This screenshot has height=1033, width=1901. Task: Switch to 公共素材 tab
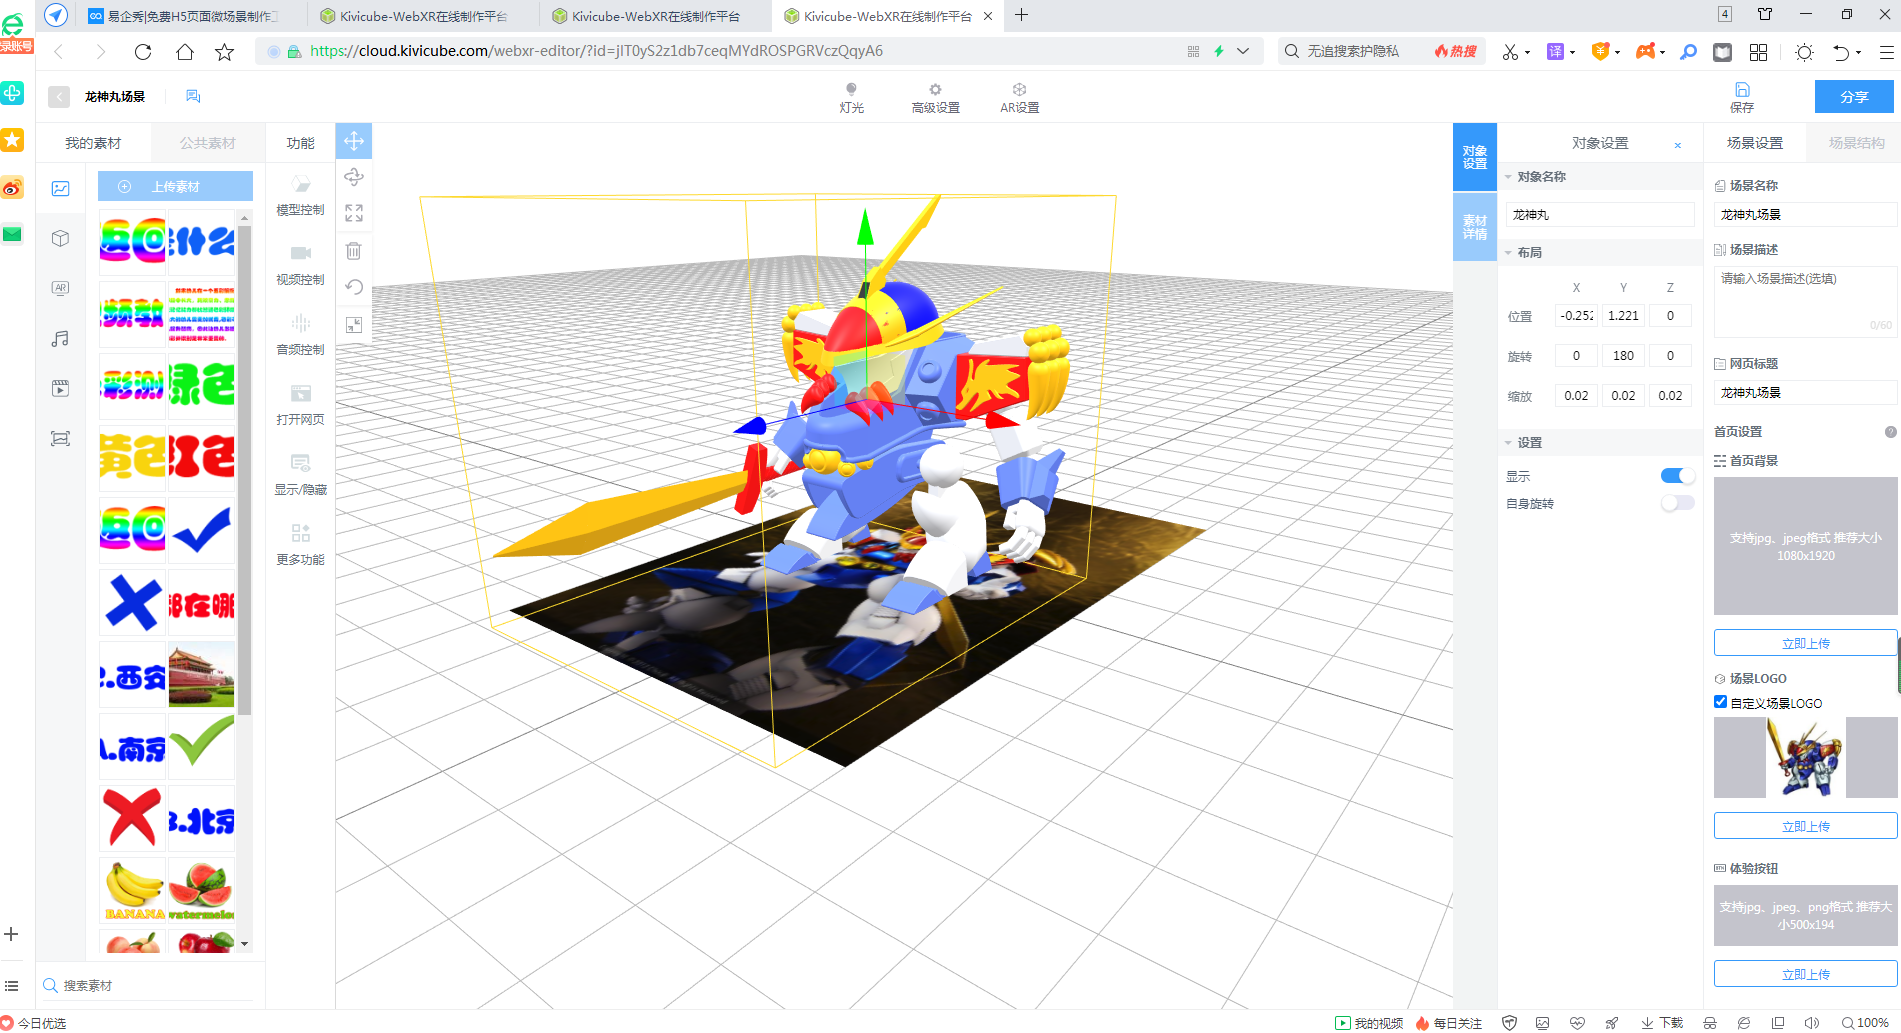[x=207, y=143]
